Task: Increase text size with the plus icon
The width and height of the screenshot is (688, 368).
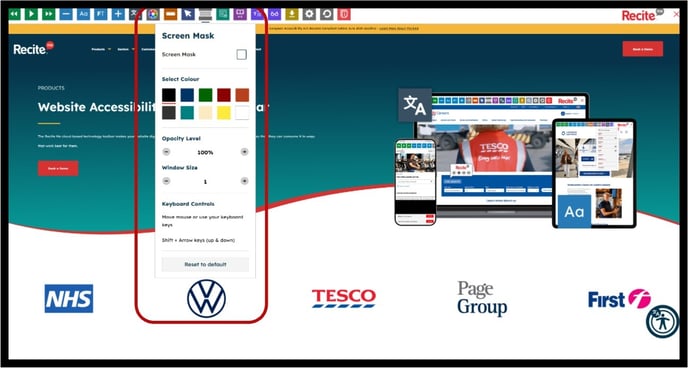Action: [x=118, y=14]
